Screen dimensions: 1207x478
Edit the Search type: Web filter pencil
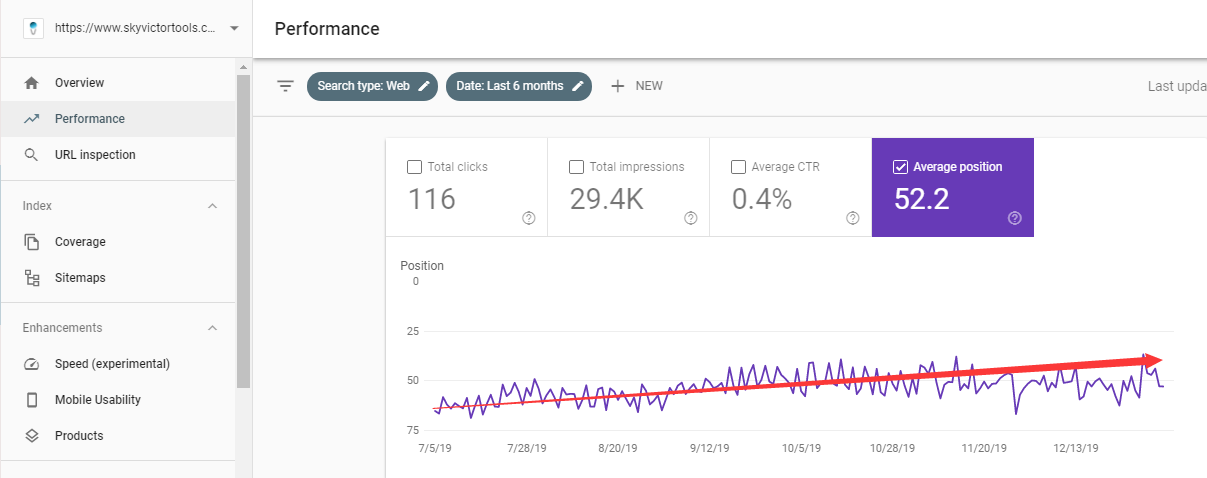coord(424,86)
